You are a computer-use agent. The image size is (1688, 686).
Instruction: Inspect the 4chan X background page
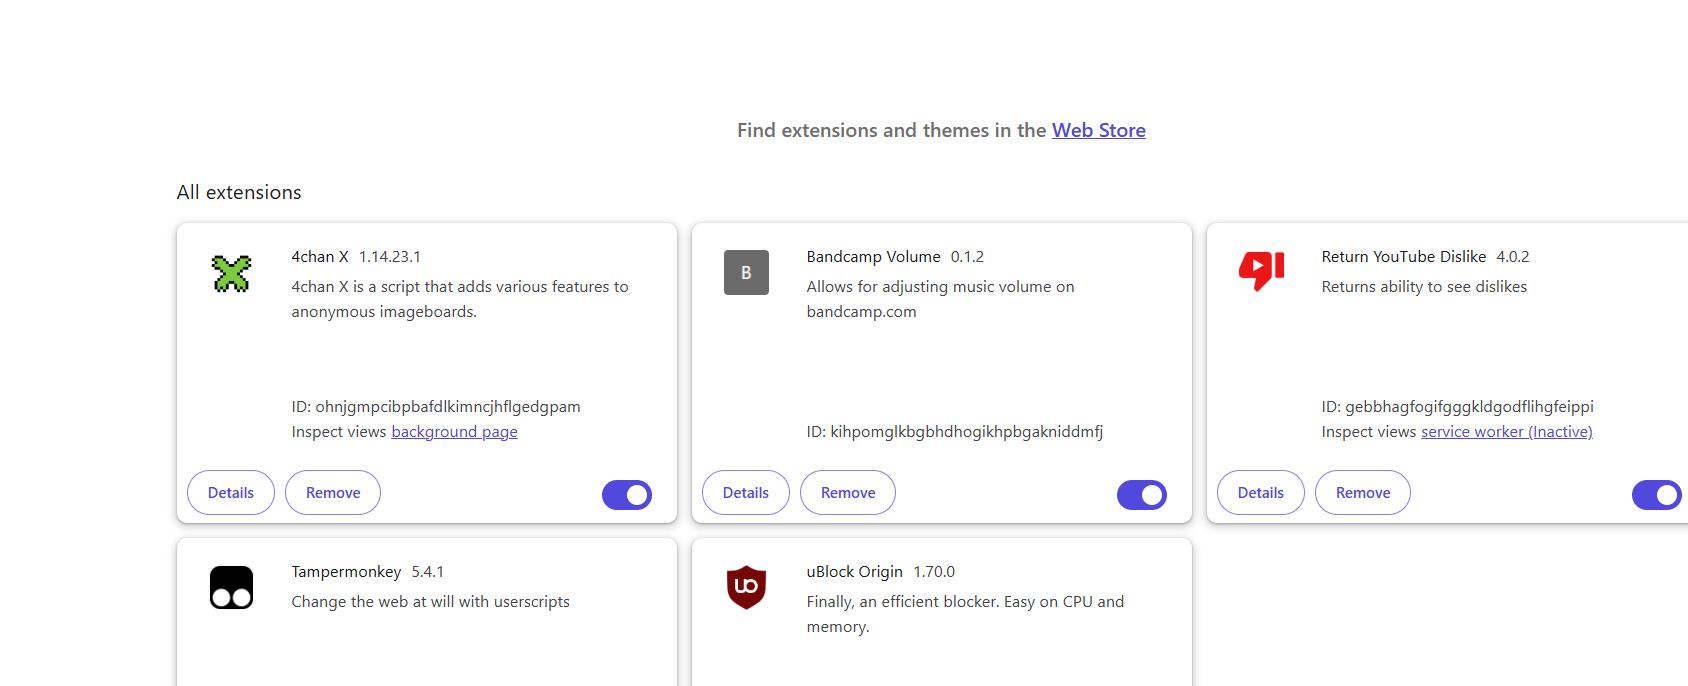(454, 432)
